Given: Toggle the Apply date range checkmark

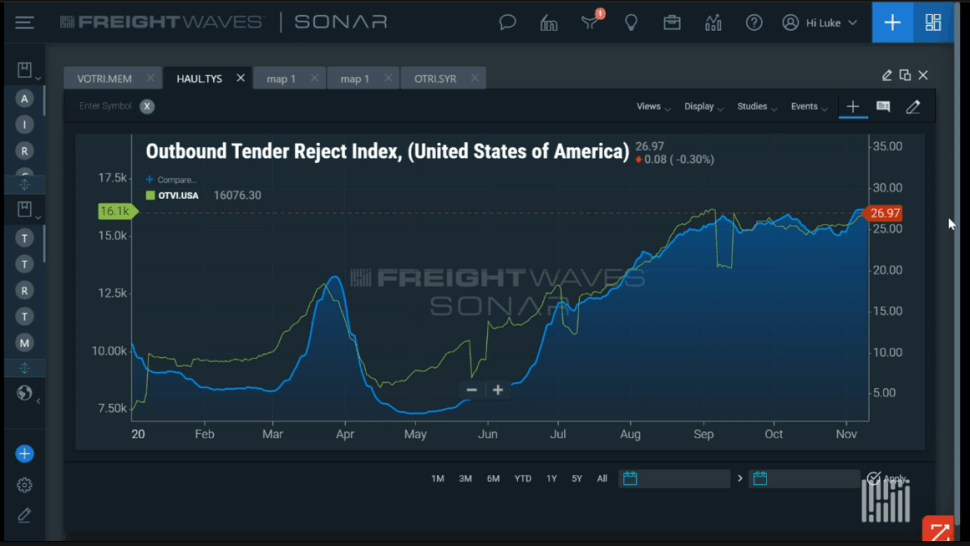Looking at the screenshot, I should pos(873,478).
